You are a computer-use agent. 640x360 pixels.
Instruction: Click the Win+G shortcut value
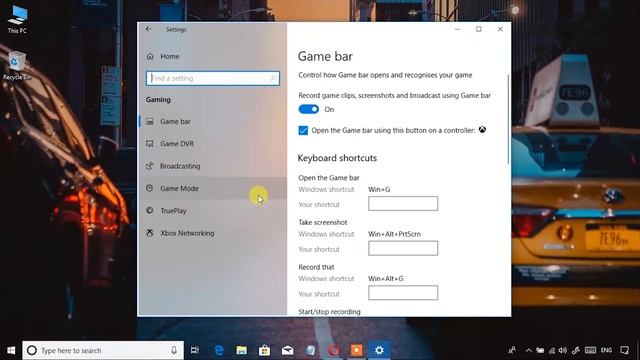379,189
